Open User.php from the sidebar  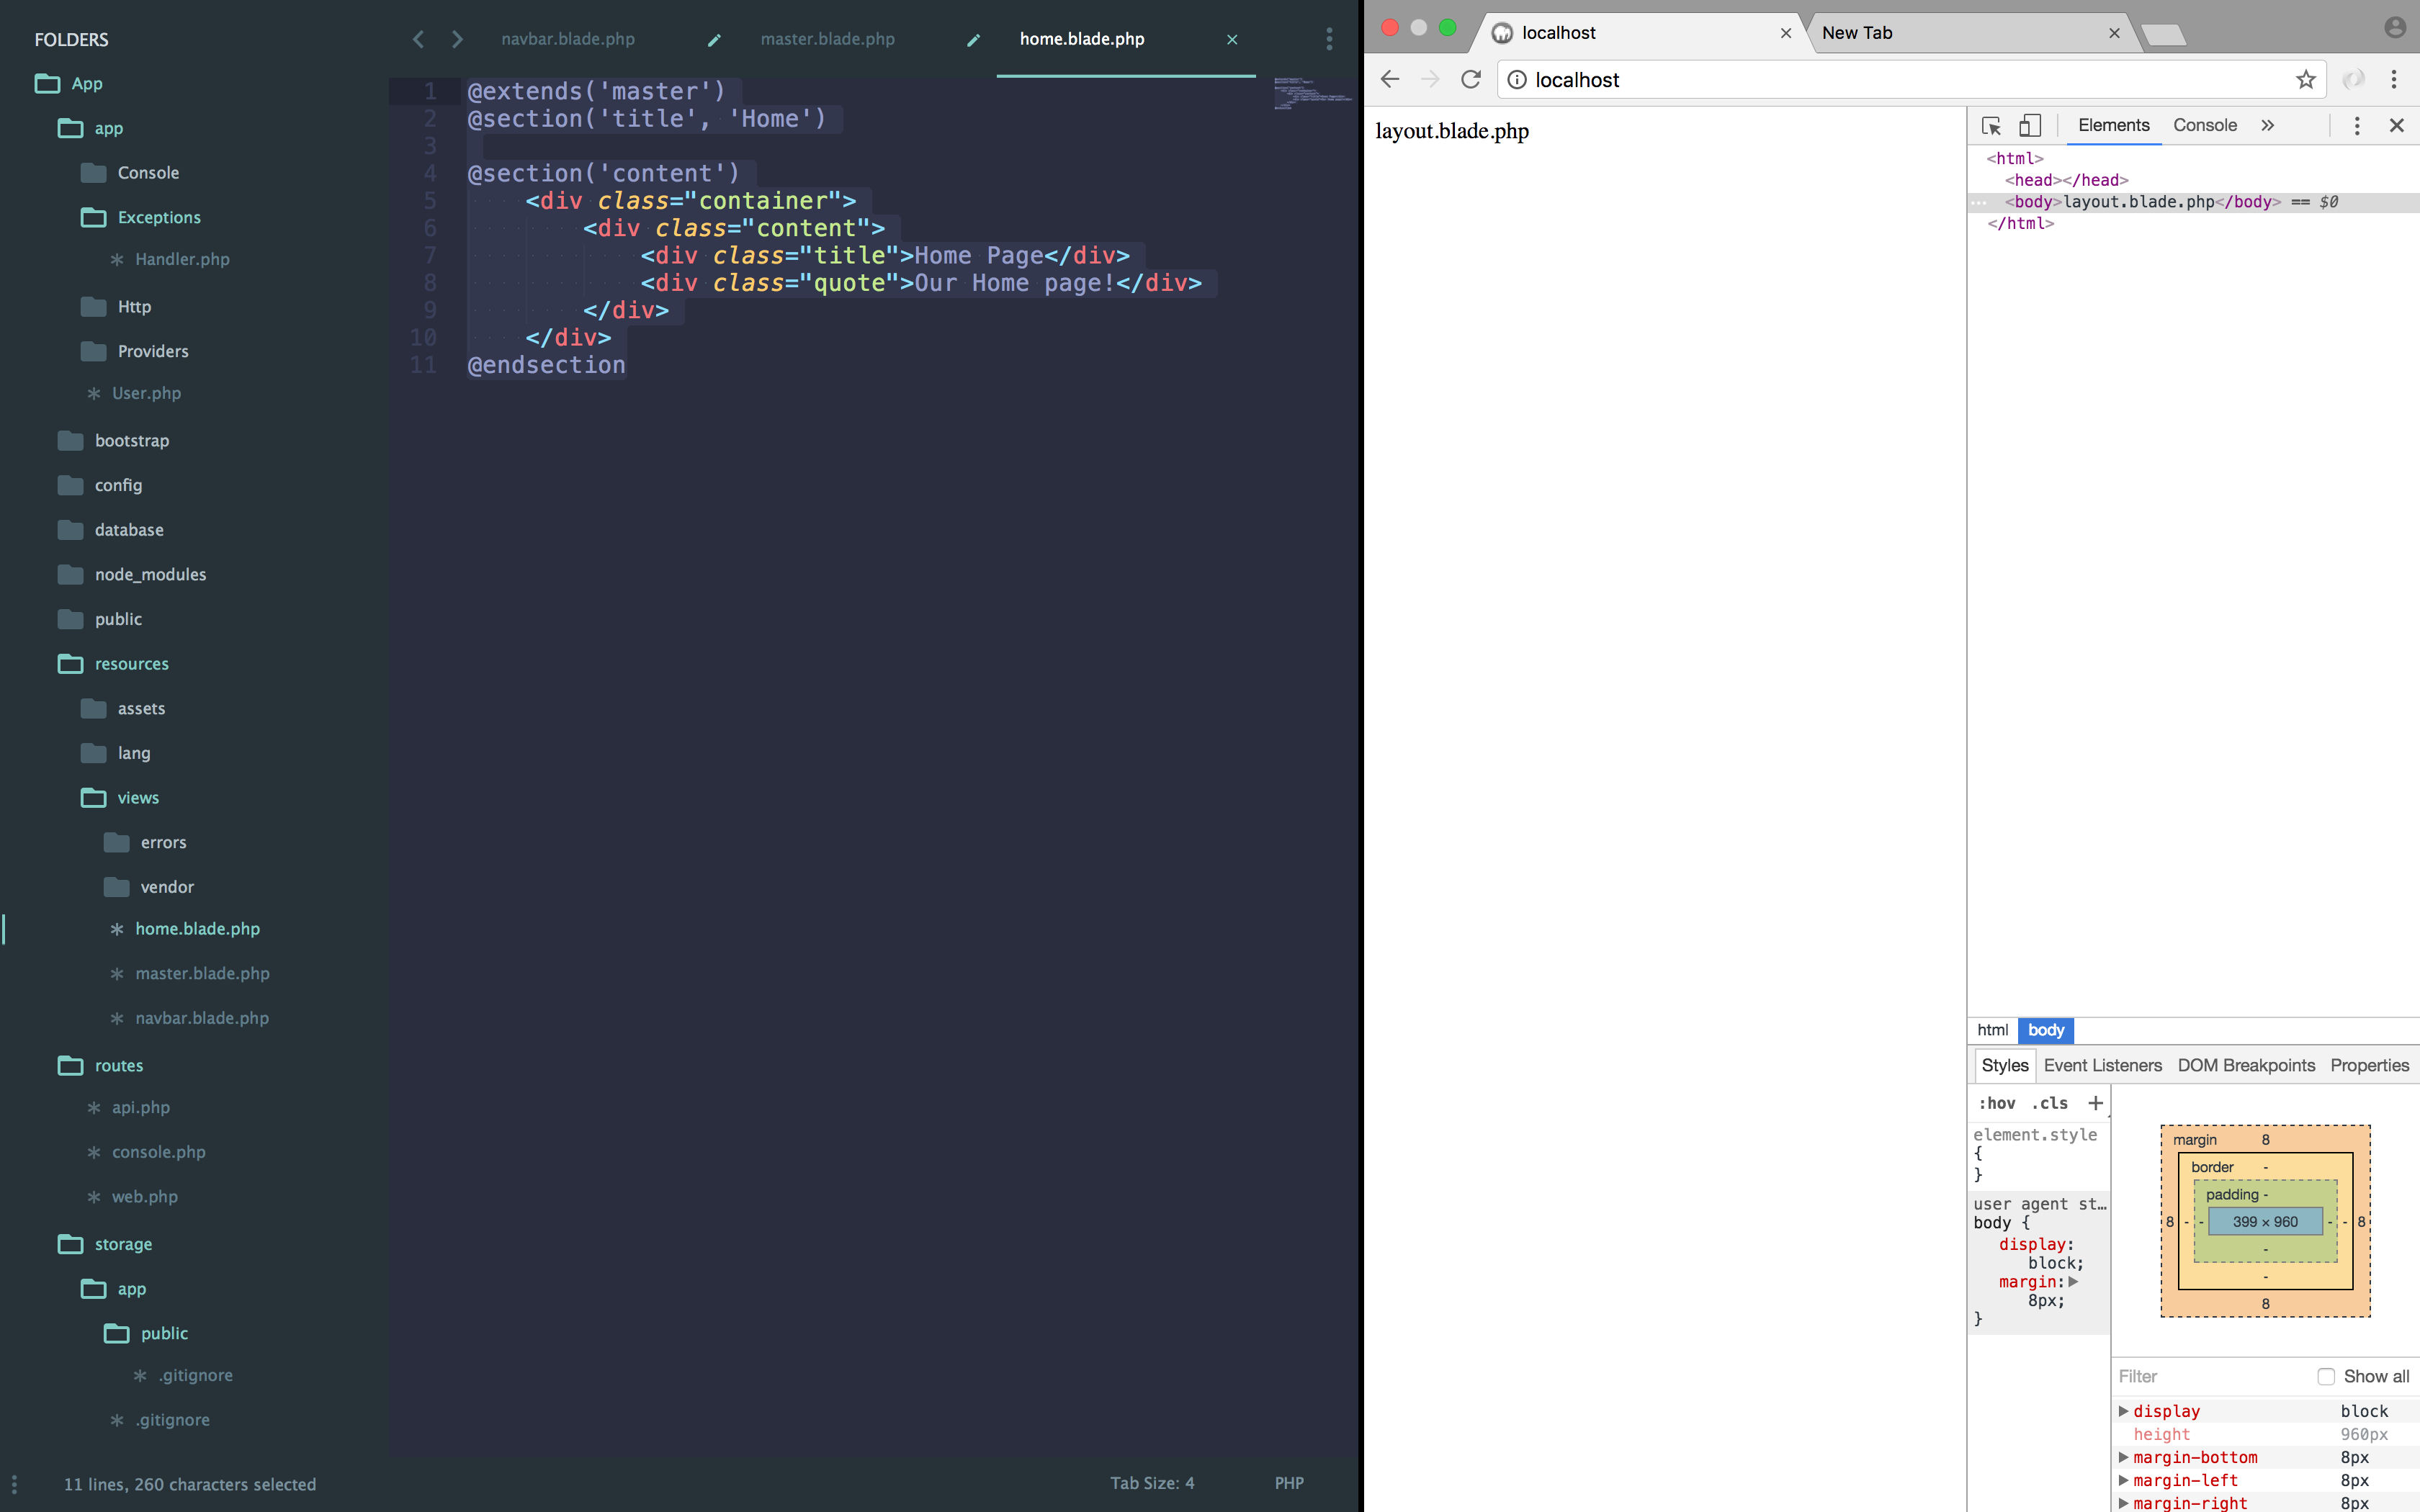[x=146, y=393]
